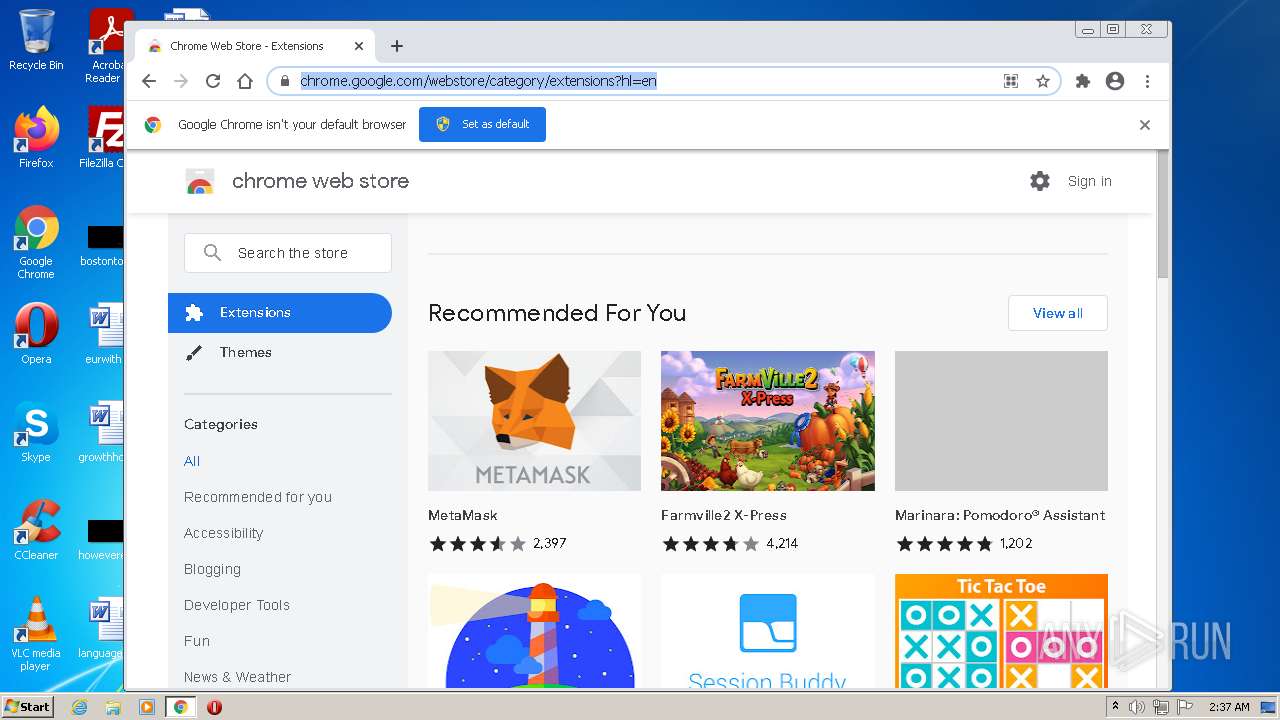Focus the Search the store field
1280x720 pixels.
pyautogui.click(x=288, y=253)
